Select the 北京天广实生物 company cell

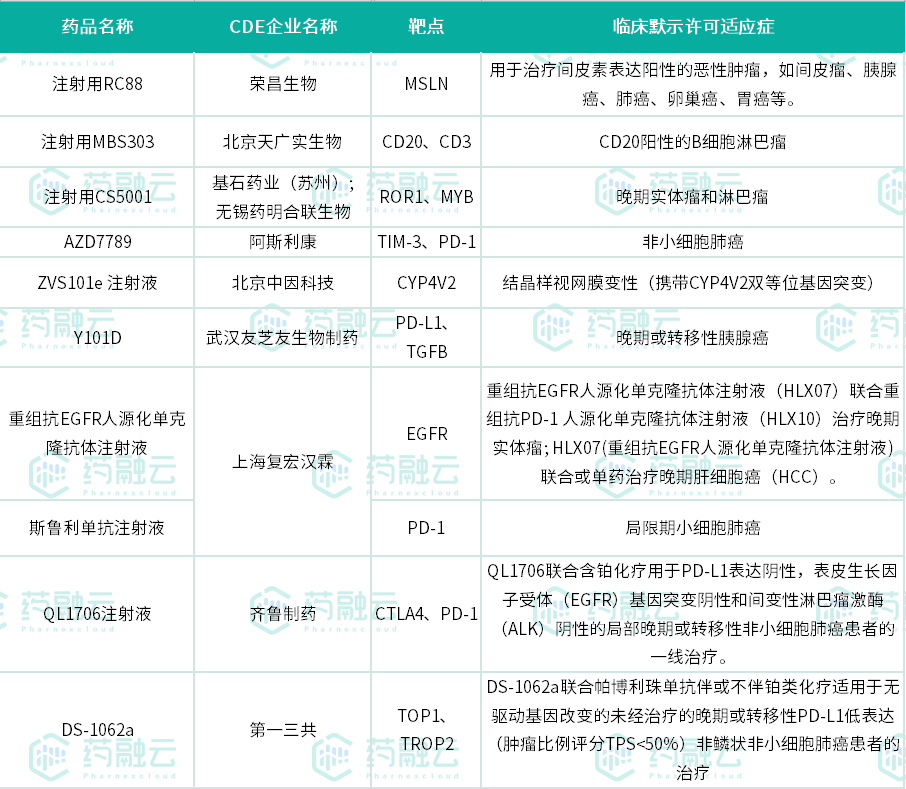pos(283,142)
